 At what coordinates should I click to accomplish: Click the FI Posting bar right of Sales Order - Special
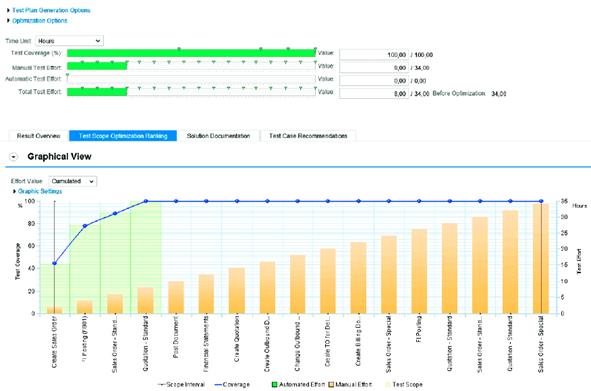[419, 271]
